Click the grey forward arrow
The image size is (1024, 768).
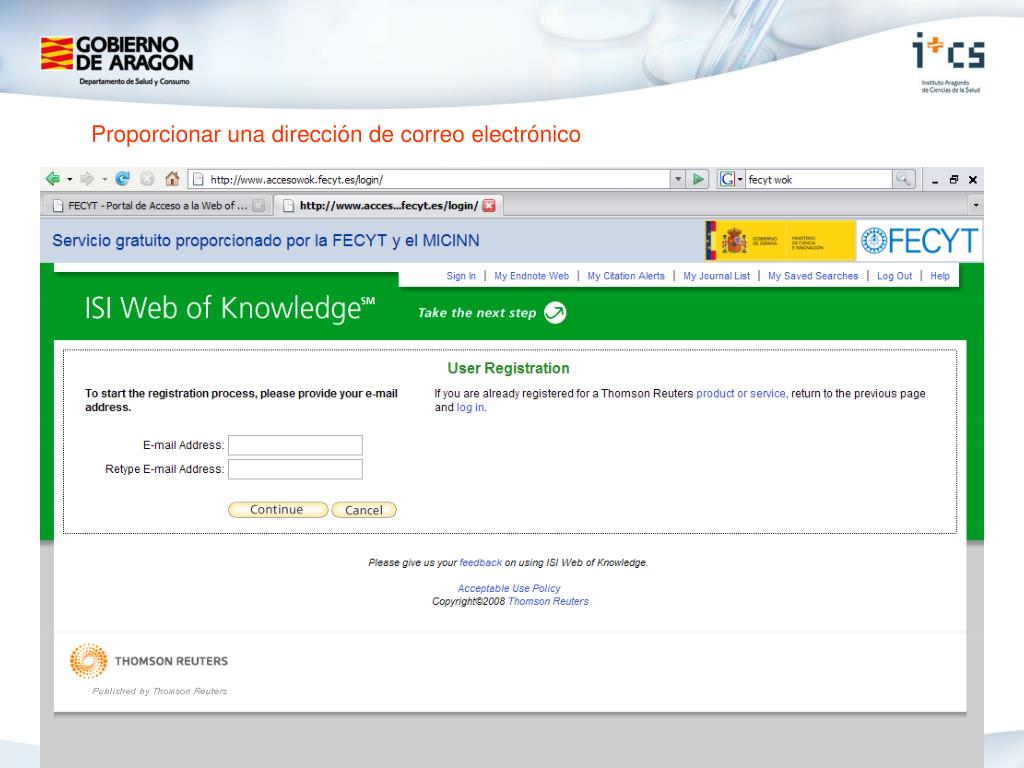(x=87, y=178)
